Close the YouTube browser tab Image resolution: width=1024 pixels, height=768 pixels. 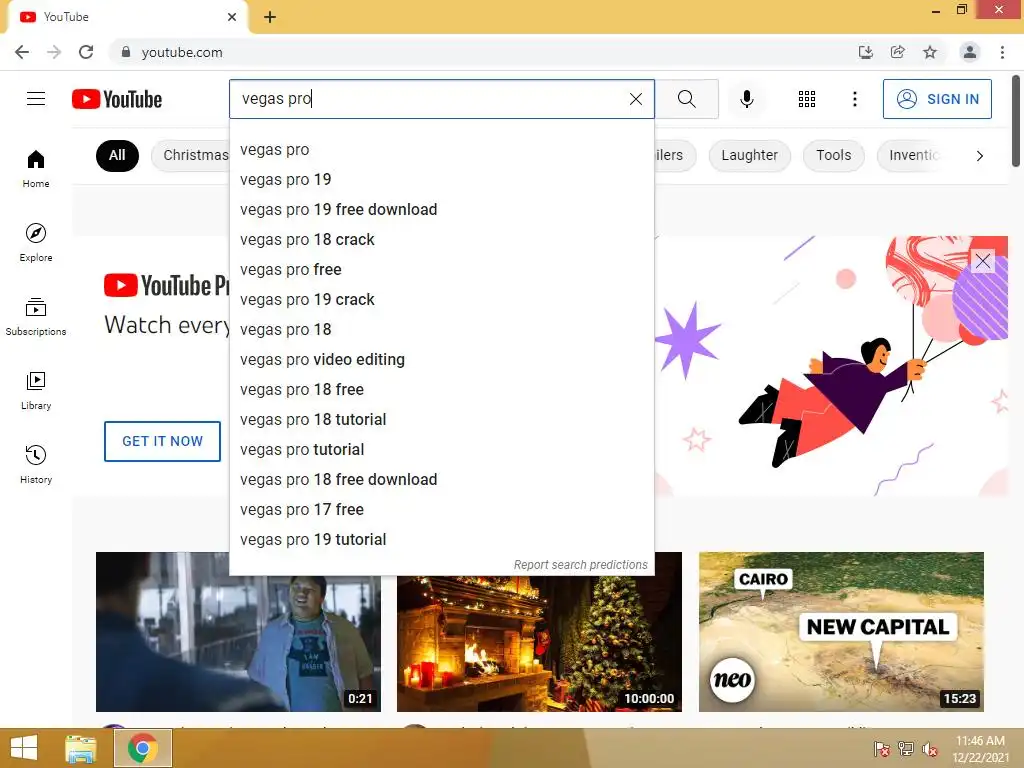(232, 17)
